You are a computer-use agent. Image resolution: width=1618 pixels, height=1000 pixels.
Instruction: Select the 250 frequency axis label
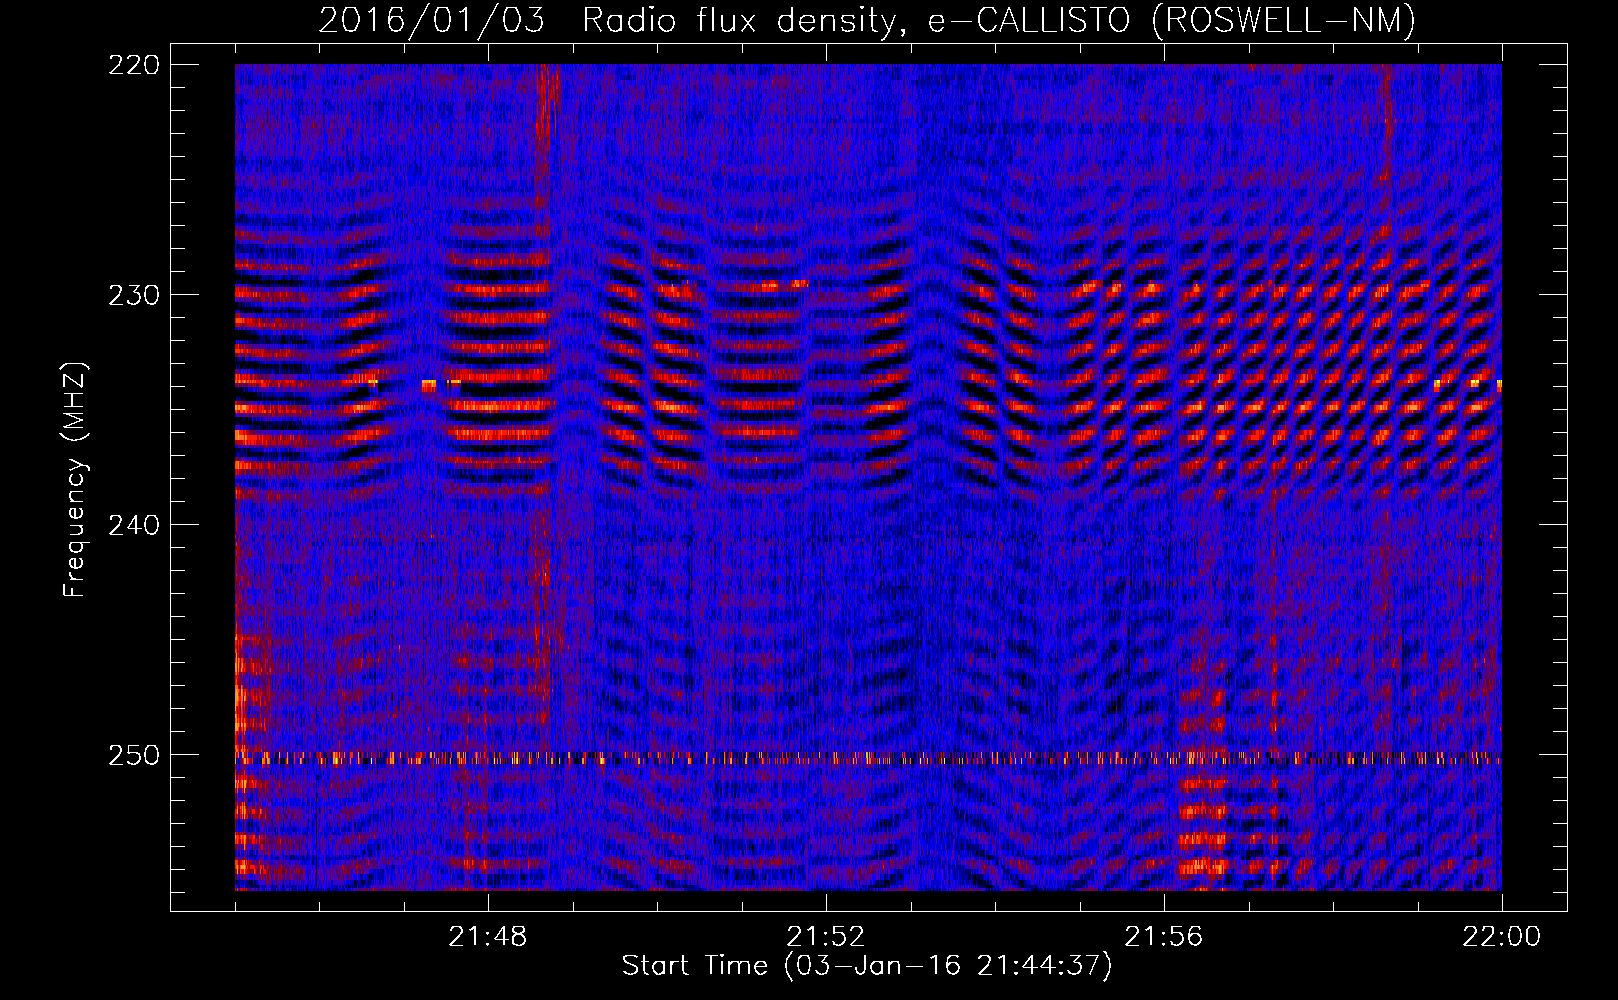tap(133, 755)
